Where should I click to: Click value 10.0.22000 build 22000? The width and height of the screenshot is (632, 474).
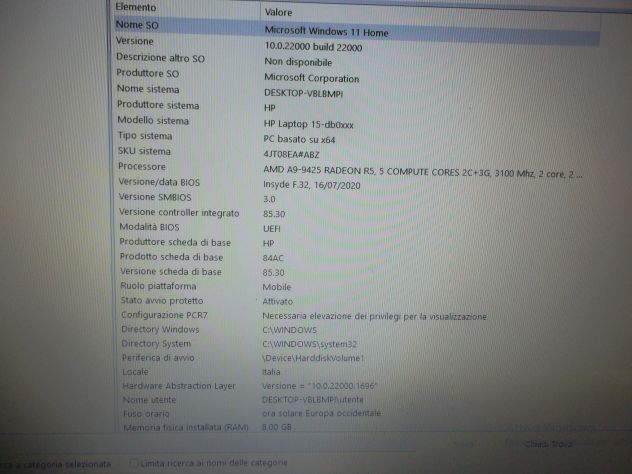point(313,47)
